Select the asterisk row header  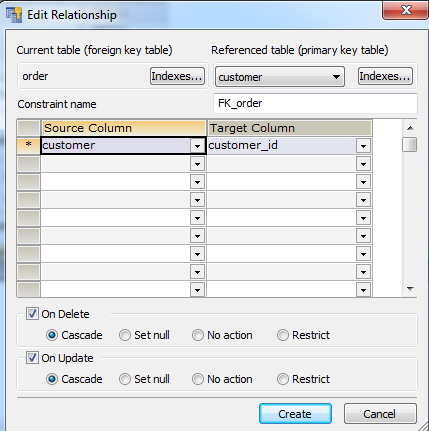[29, 145]
